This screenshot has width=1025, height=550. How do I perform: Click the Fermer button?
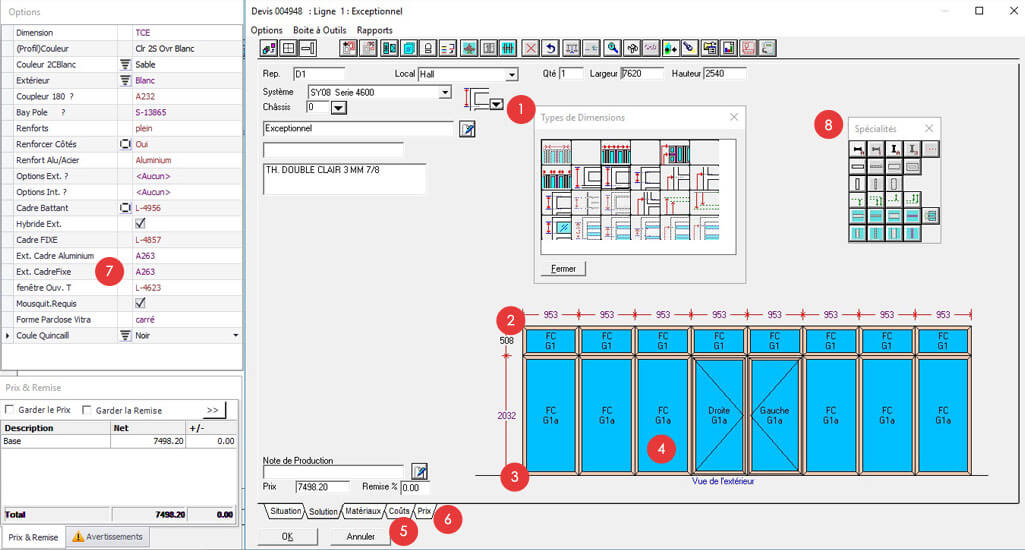(x=563, y=269)
